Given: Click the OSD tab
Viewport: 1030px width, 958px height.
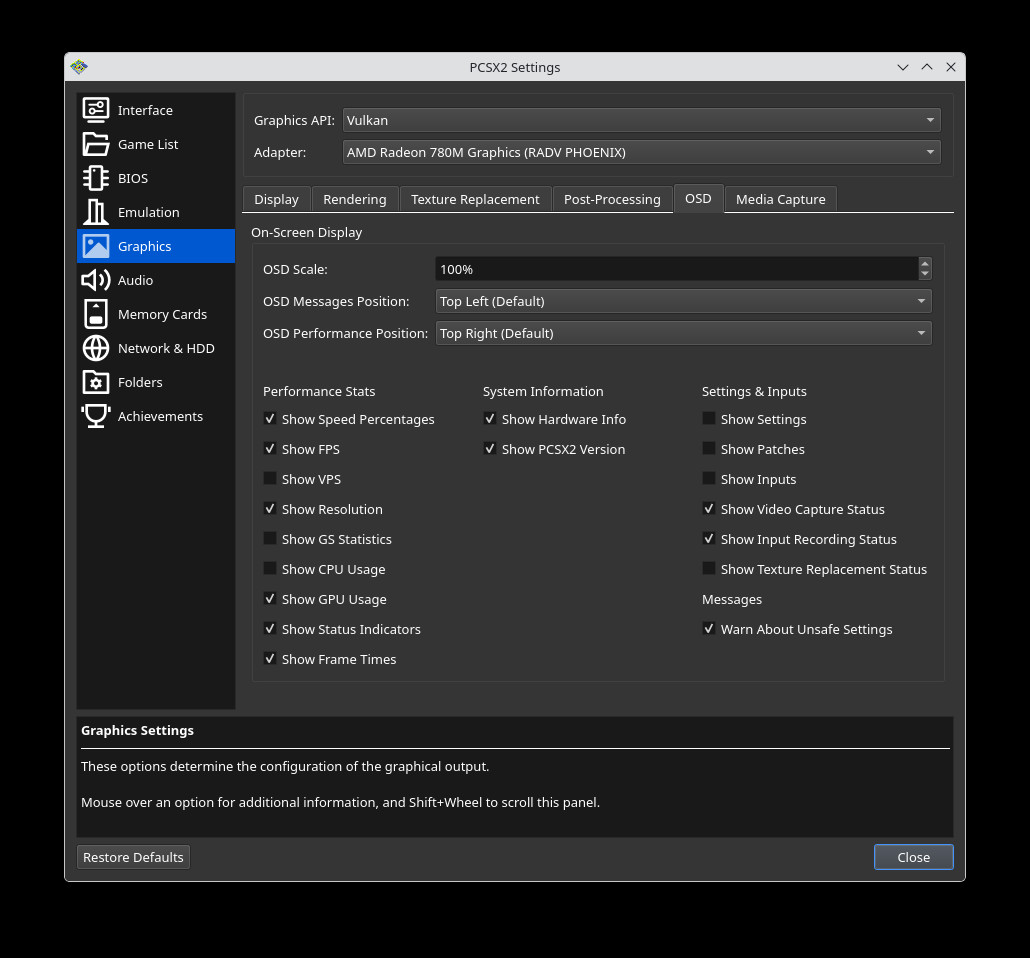Looking at the screenshot, I should pos(698,198).
